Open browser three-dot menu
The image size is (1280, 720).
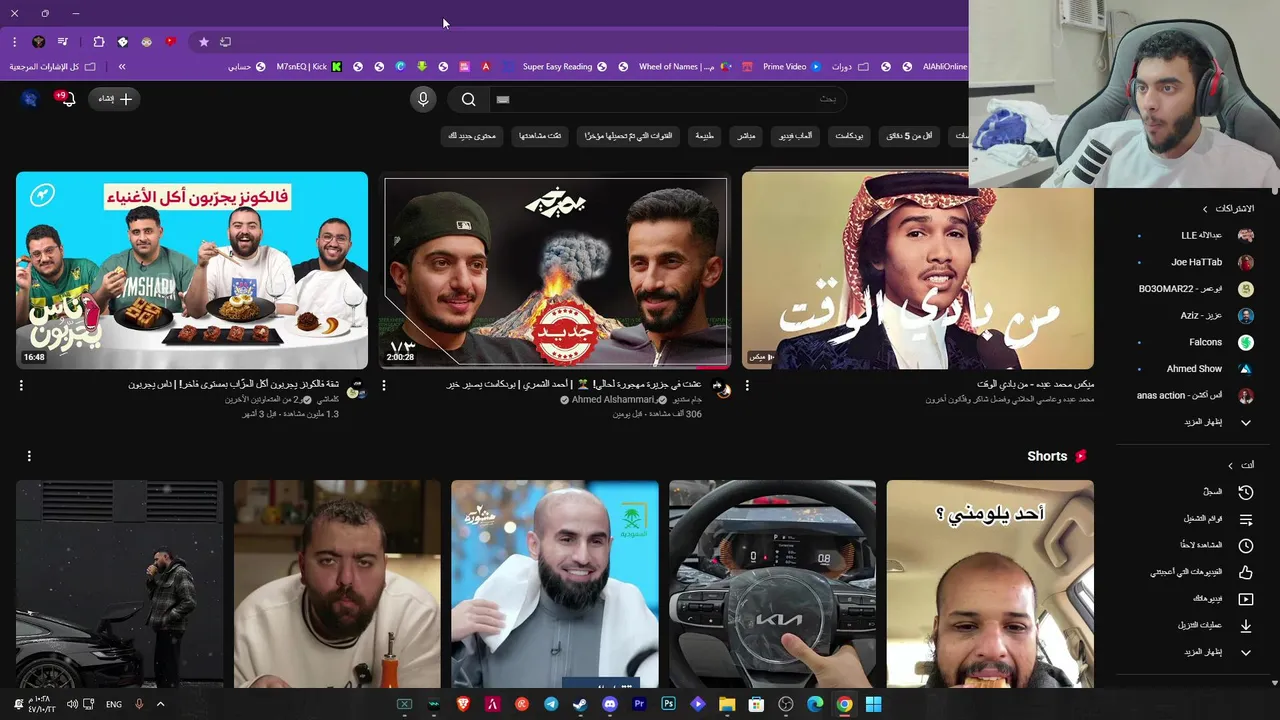14,42
